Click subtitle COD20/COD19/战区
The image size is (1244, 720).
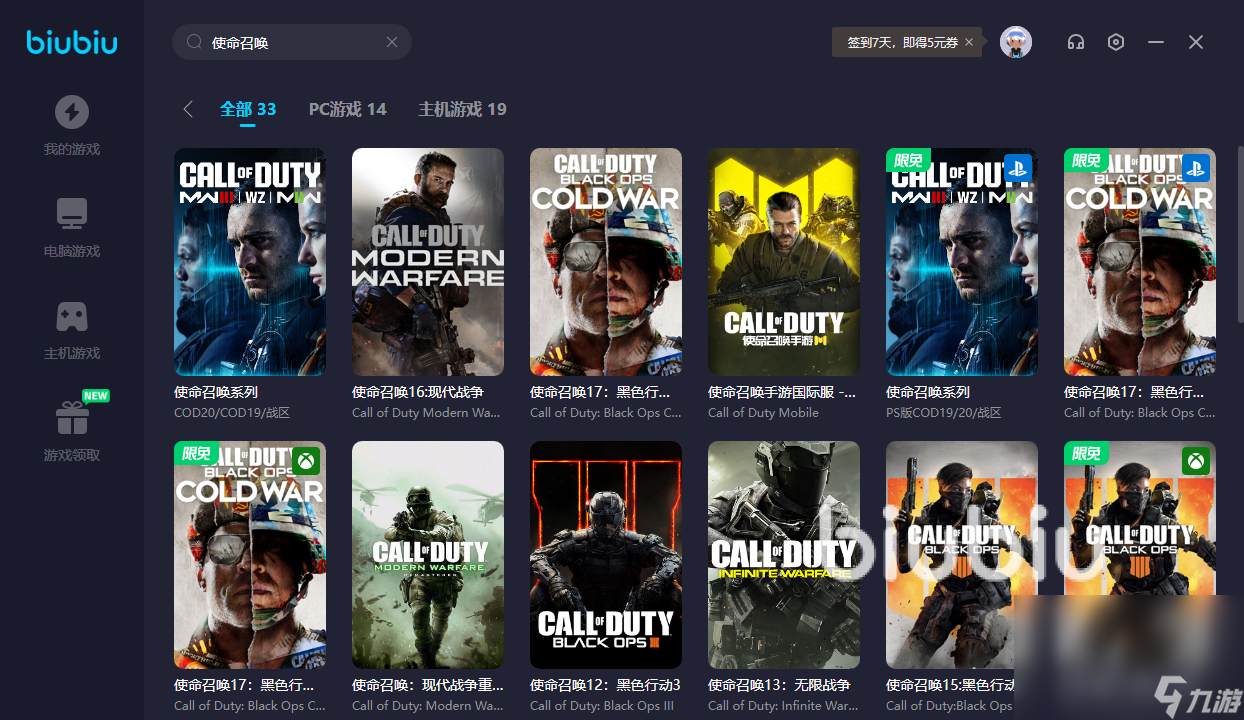coord(232,413)
